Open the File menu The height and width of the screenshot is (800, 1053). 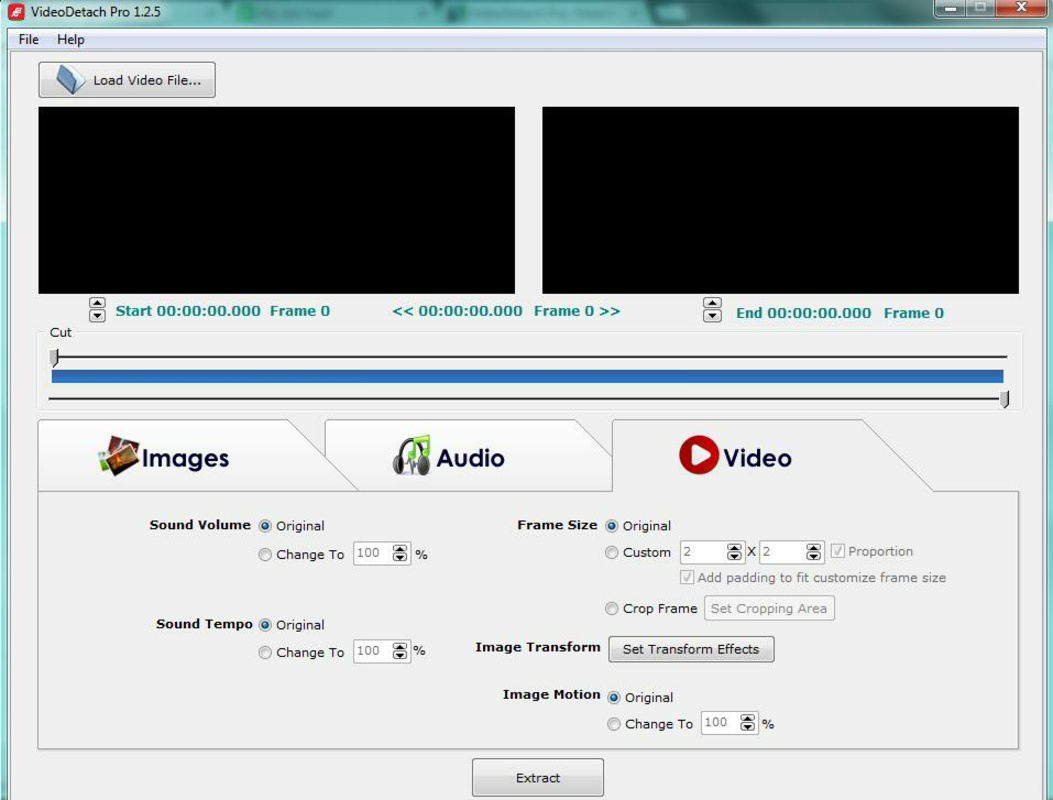(28, 40)
